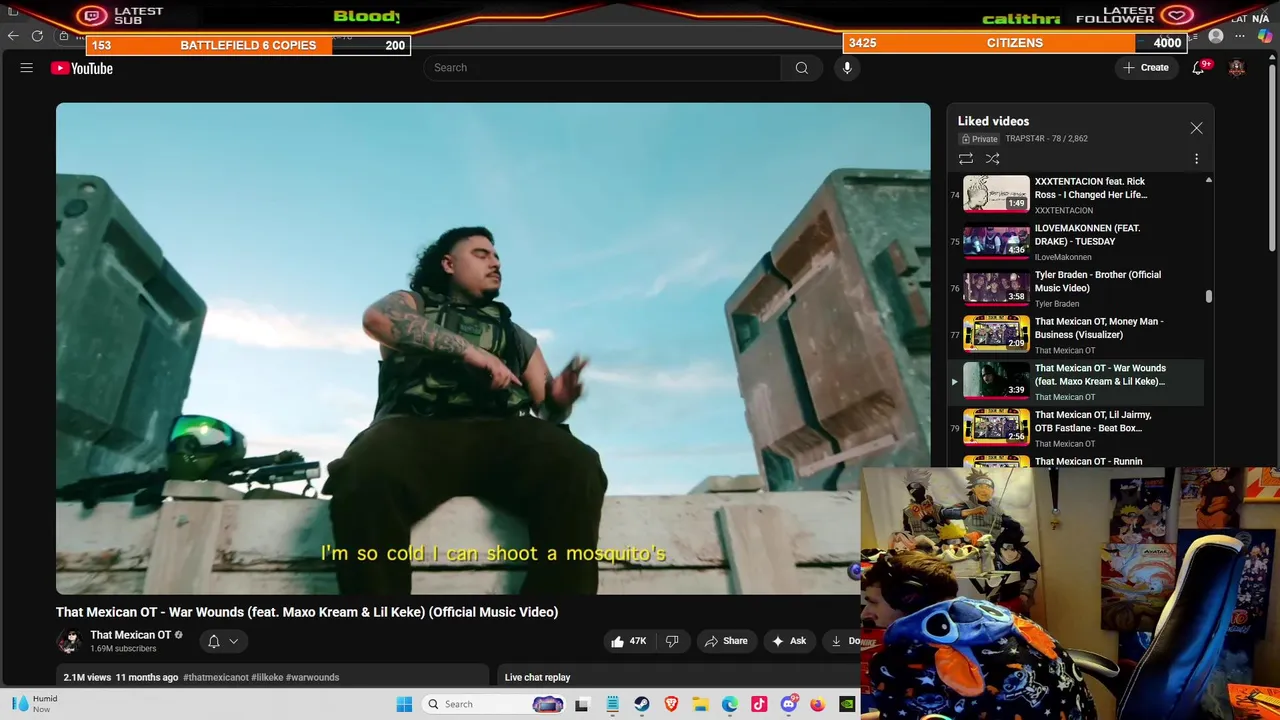Open Discord from the taskbar

coord(789,704)
